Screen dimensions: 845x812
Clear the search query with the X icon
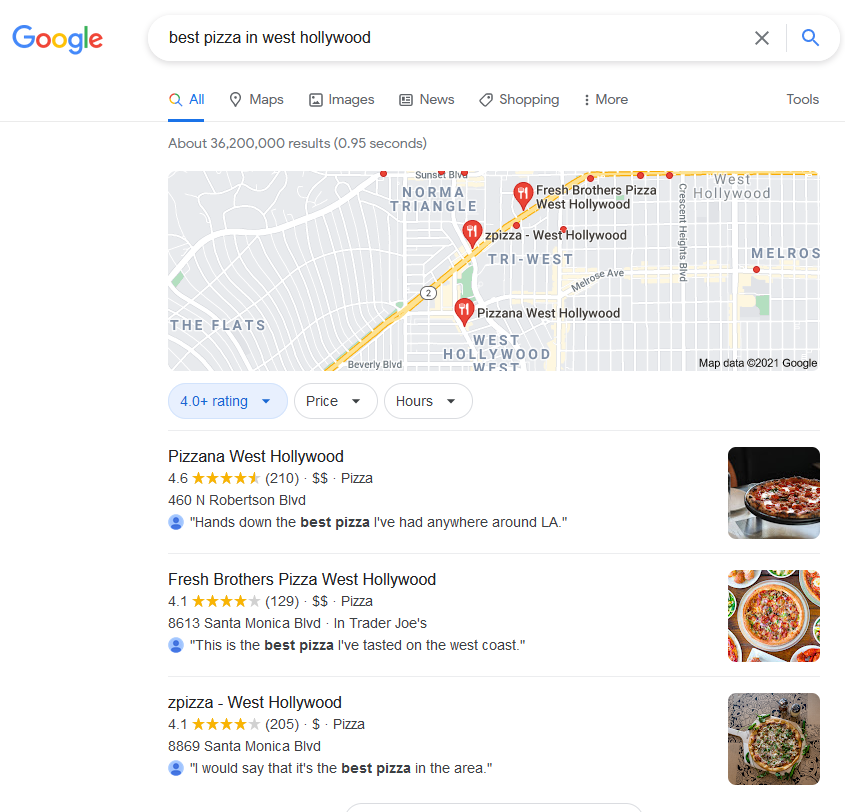coord(761,38)
